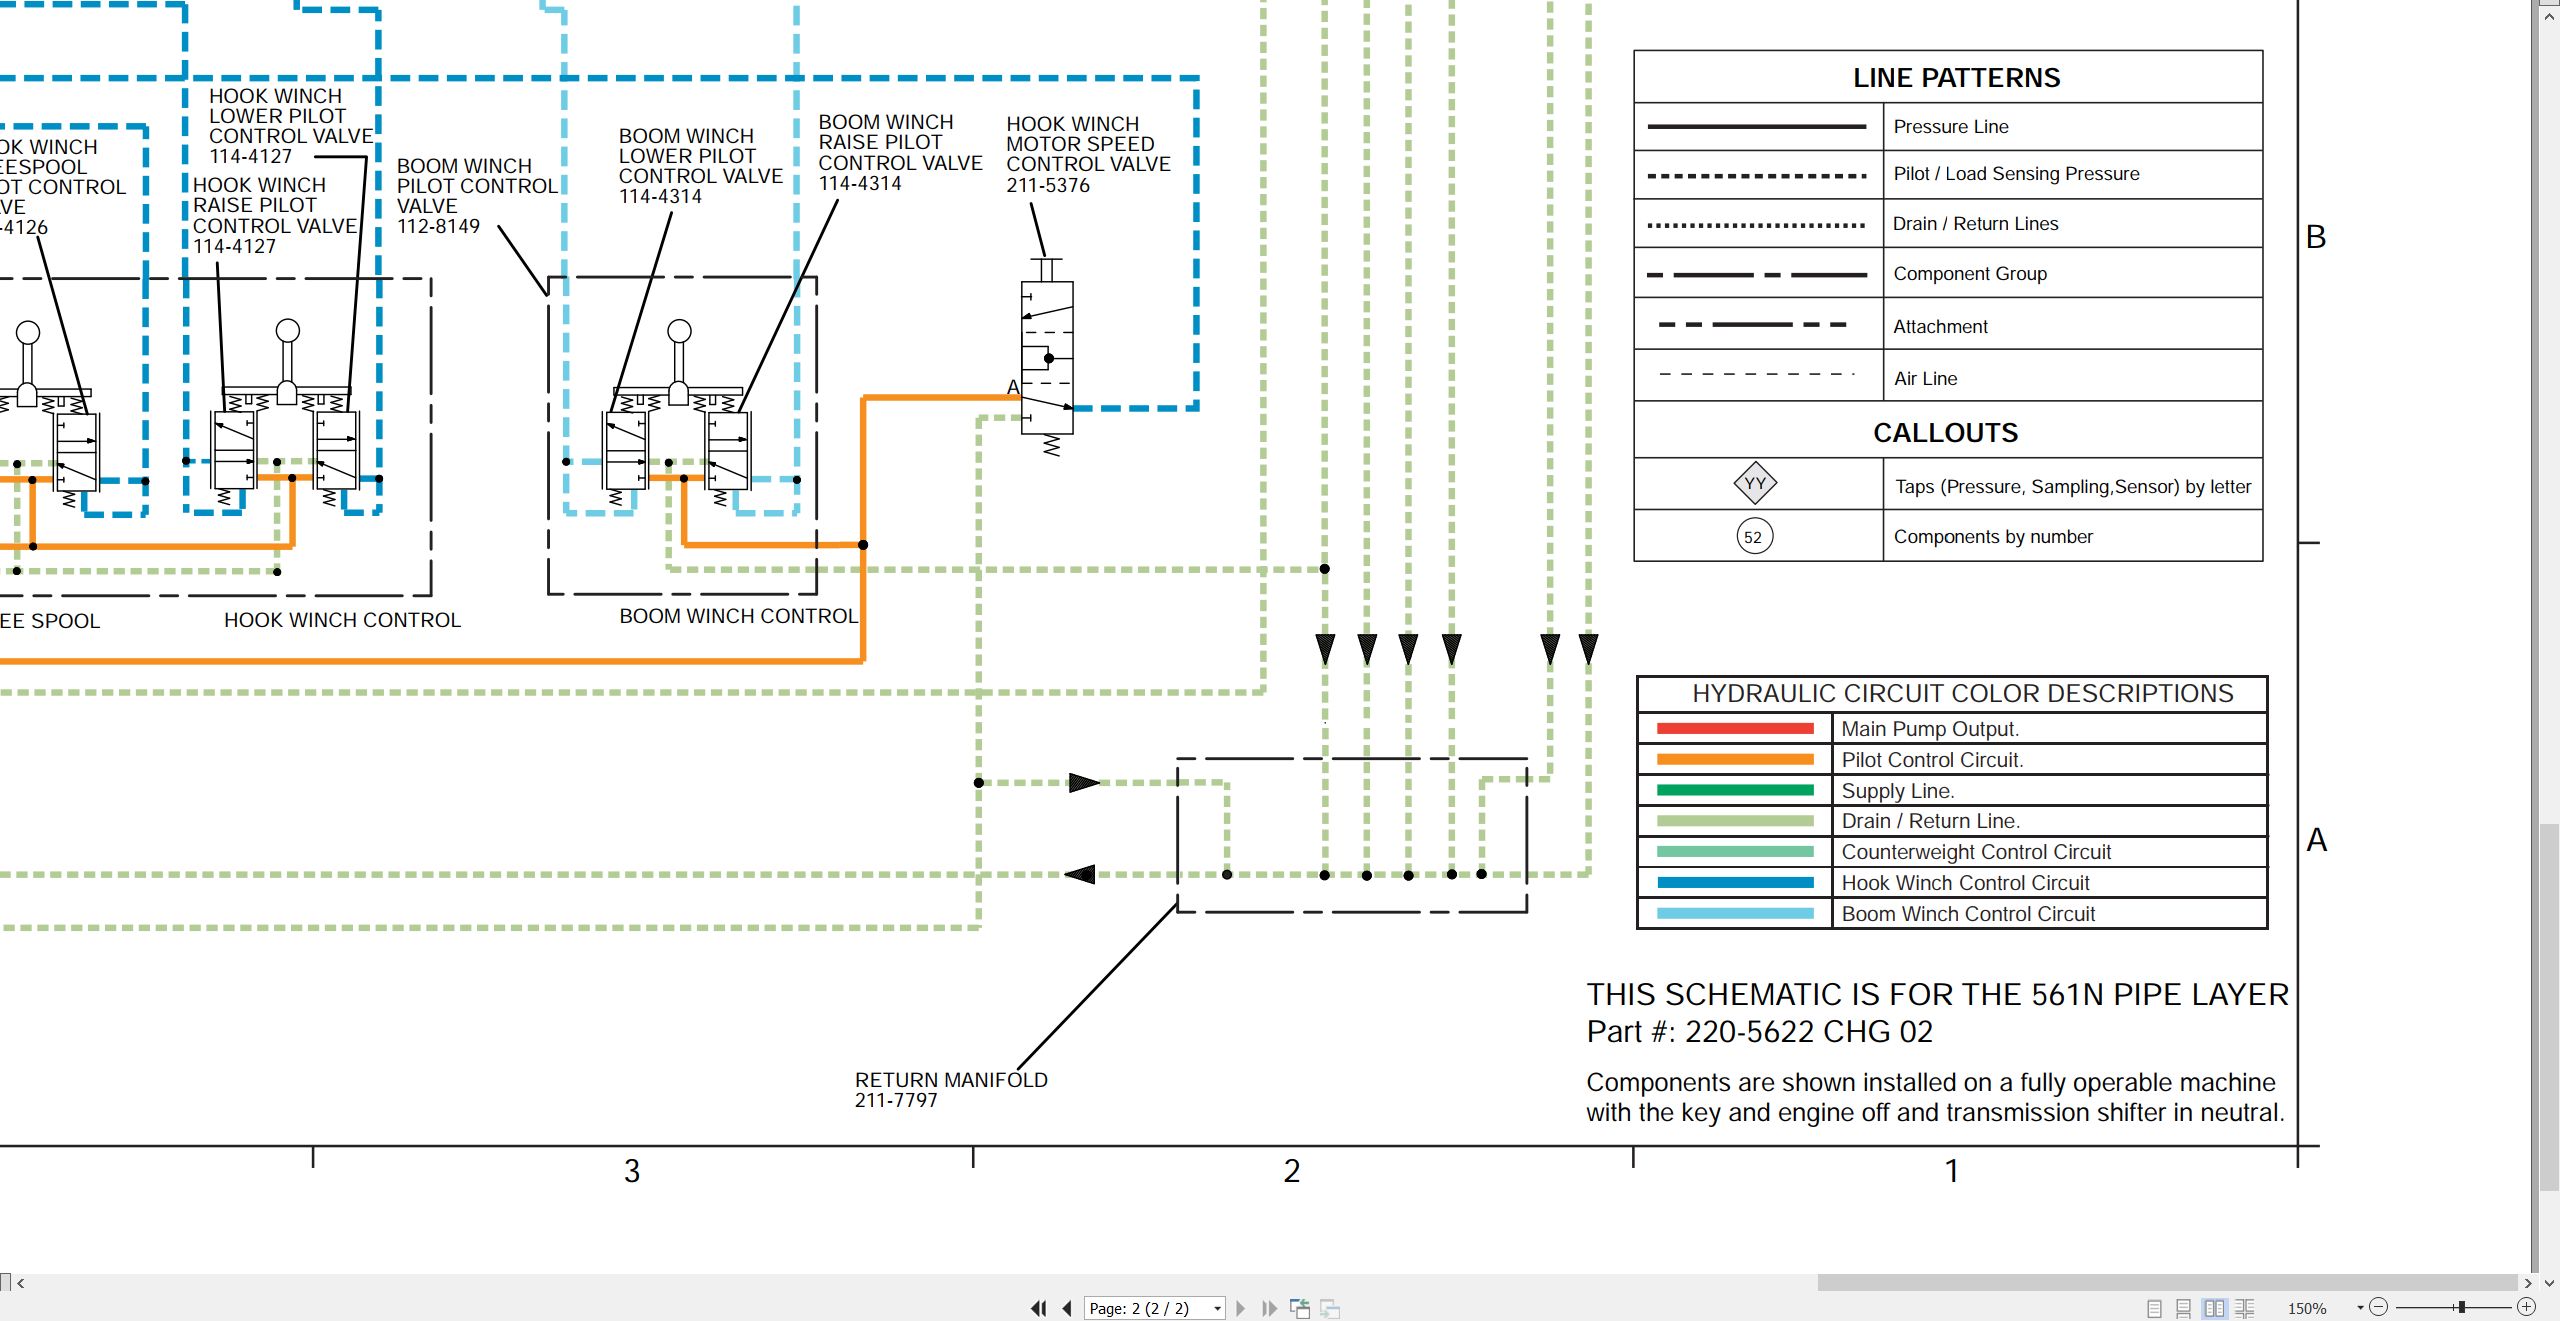Click 561N PIPE LAYER schematic title
This screenshot has width=2560, height=1321.
(x=1937, y=995)
